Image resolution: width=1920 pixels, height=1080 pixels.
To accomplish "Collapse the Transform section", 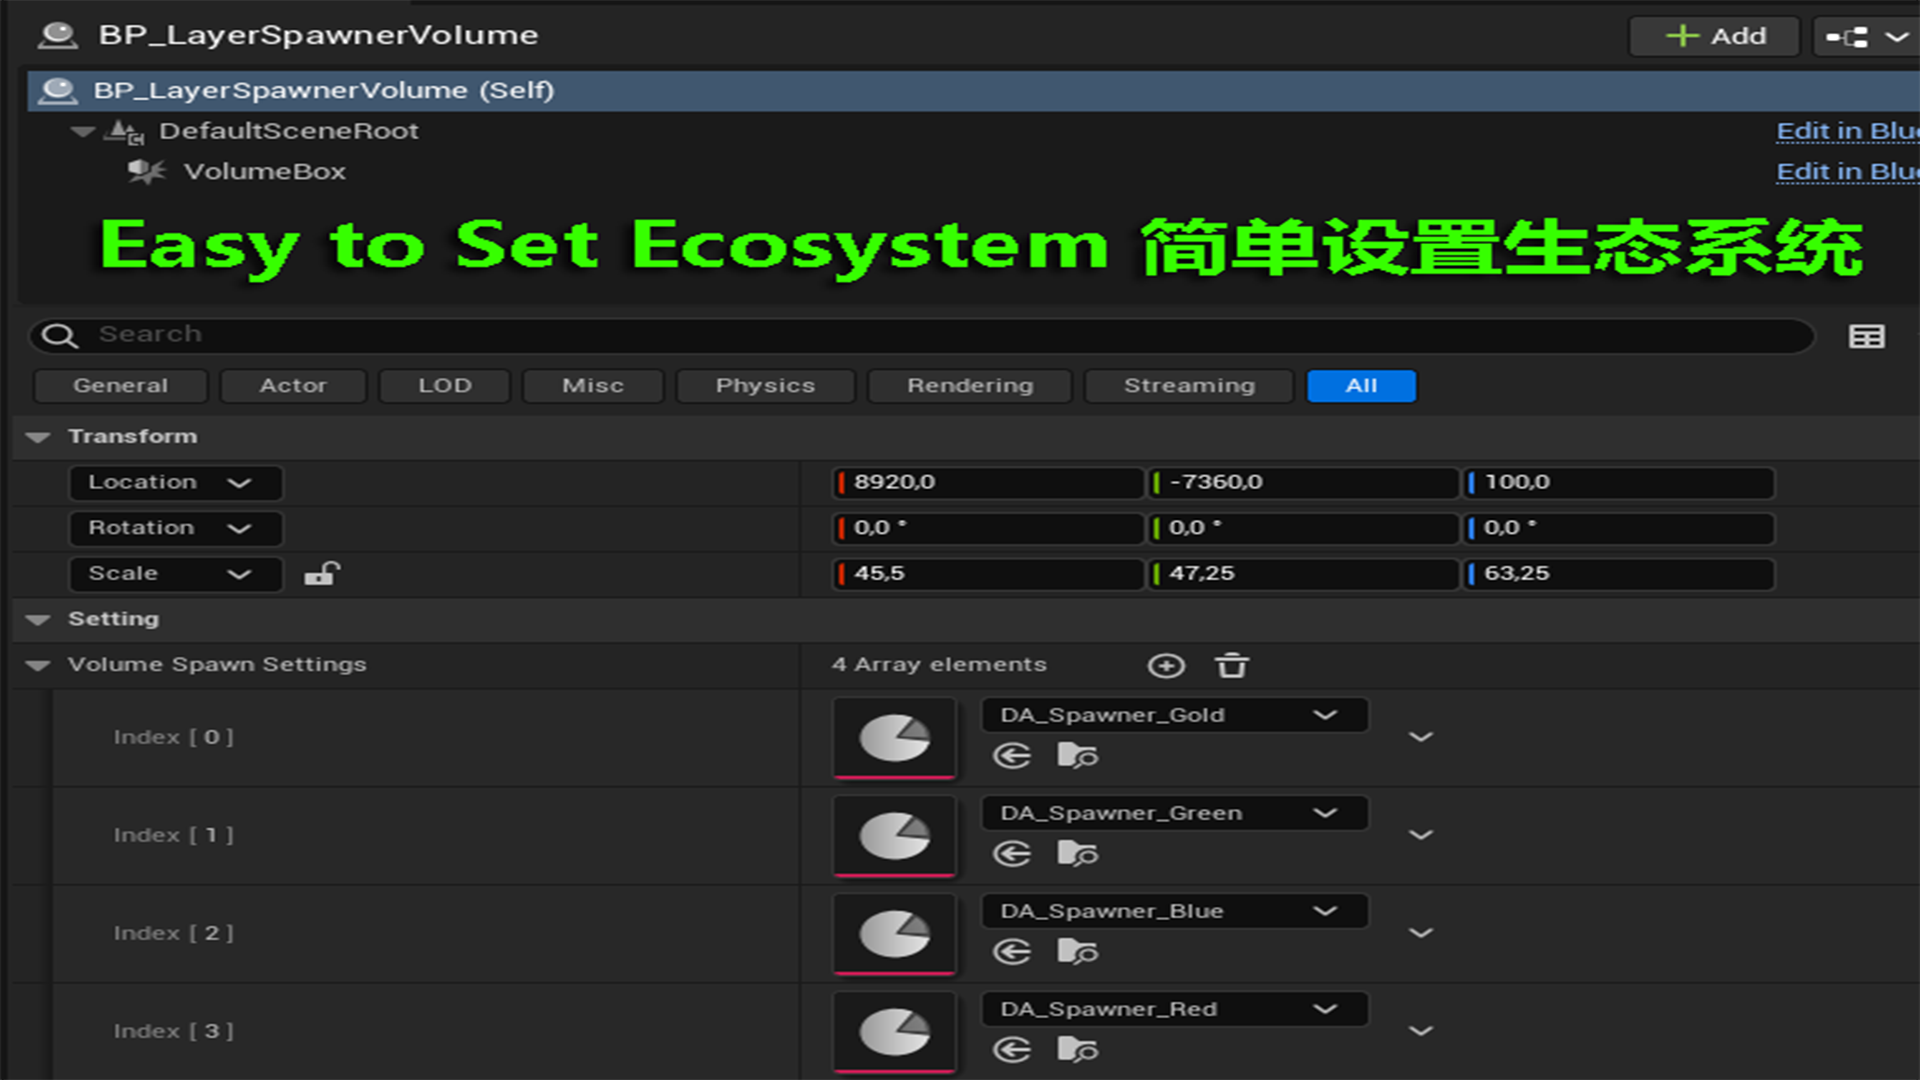I will coord(38,437).
